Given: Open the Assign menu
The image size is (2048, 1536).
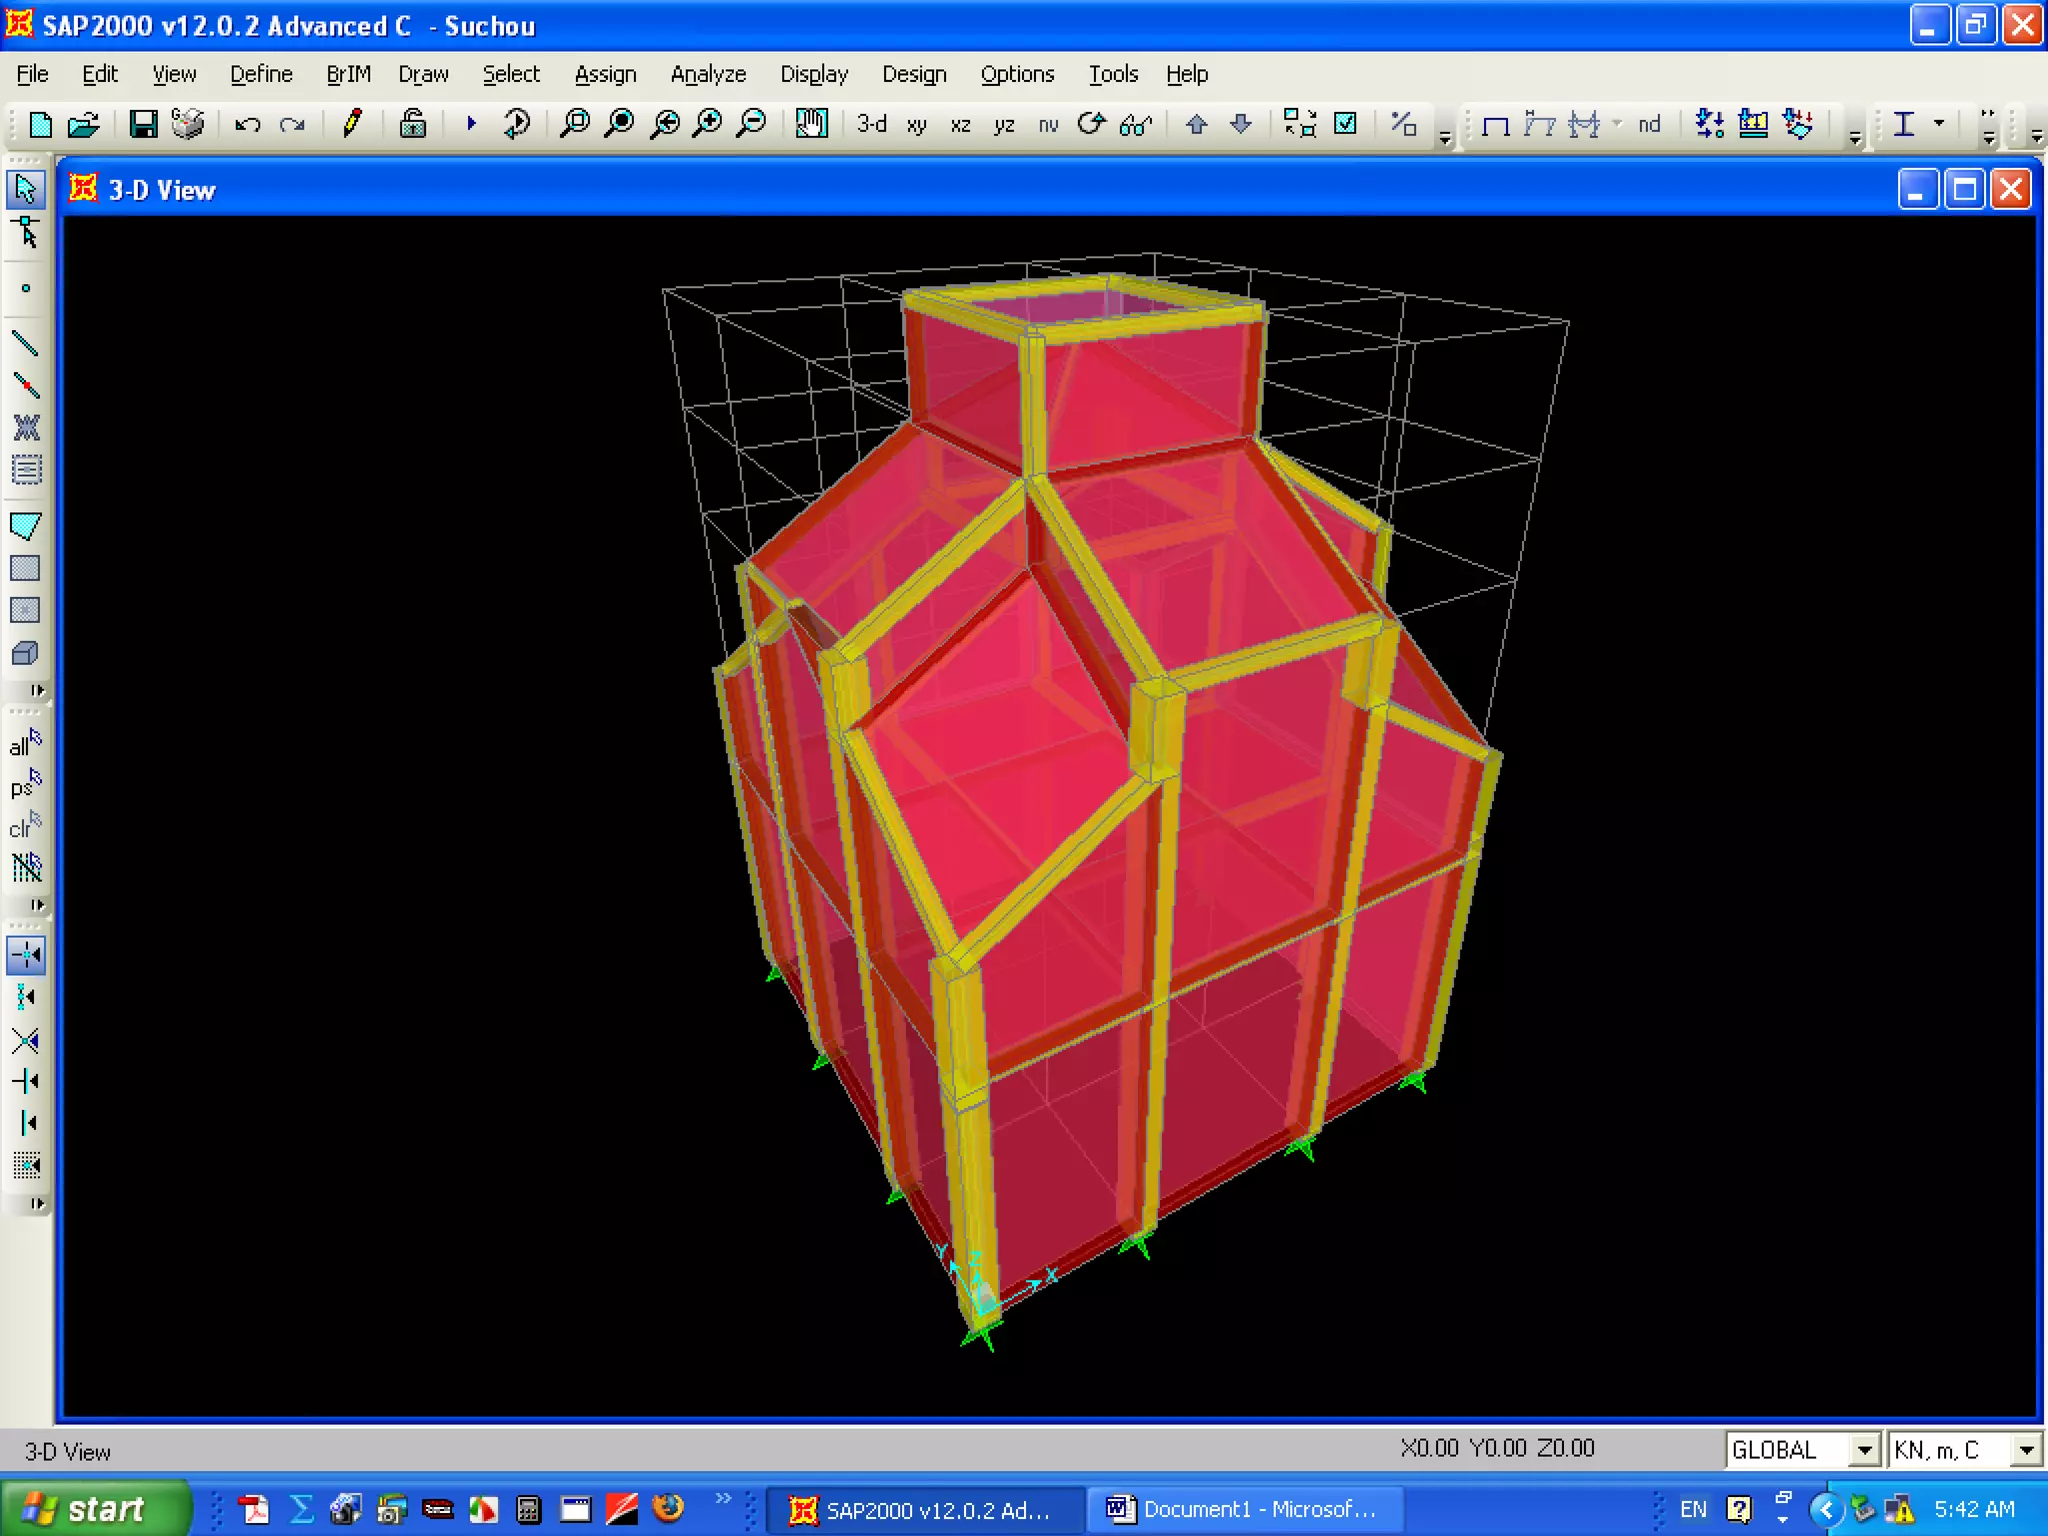Looking at the screenshot, I should click(x=605, y=74).
